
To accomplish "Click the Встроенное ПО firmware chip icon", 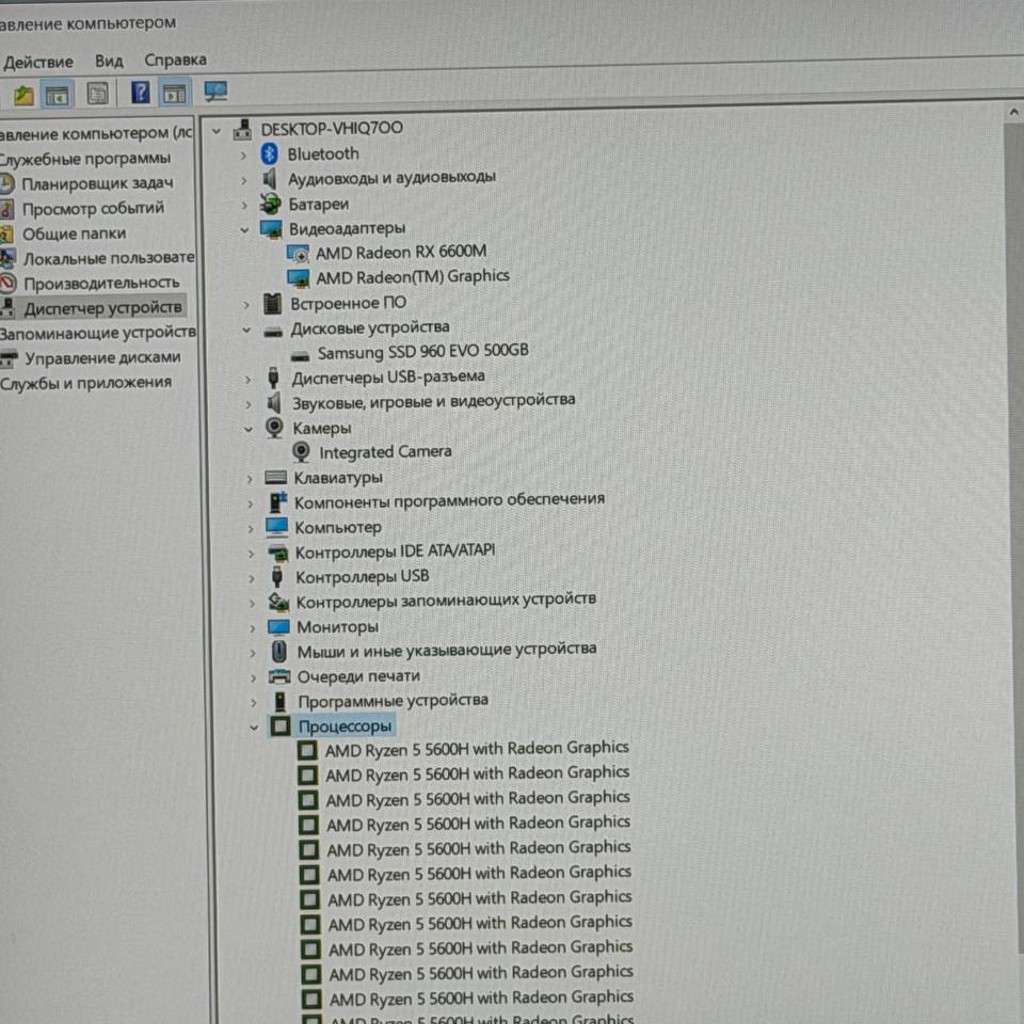I will [x=272, y=304].
